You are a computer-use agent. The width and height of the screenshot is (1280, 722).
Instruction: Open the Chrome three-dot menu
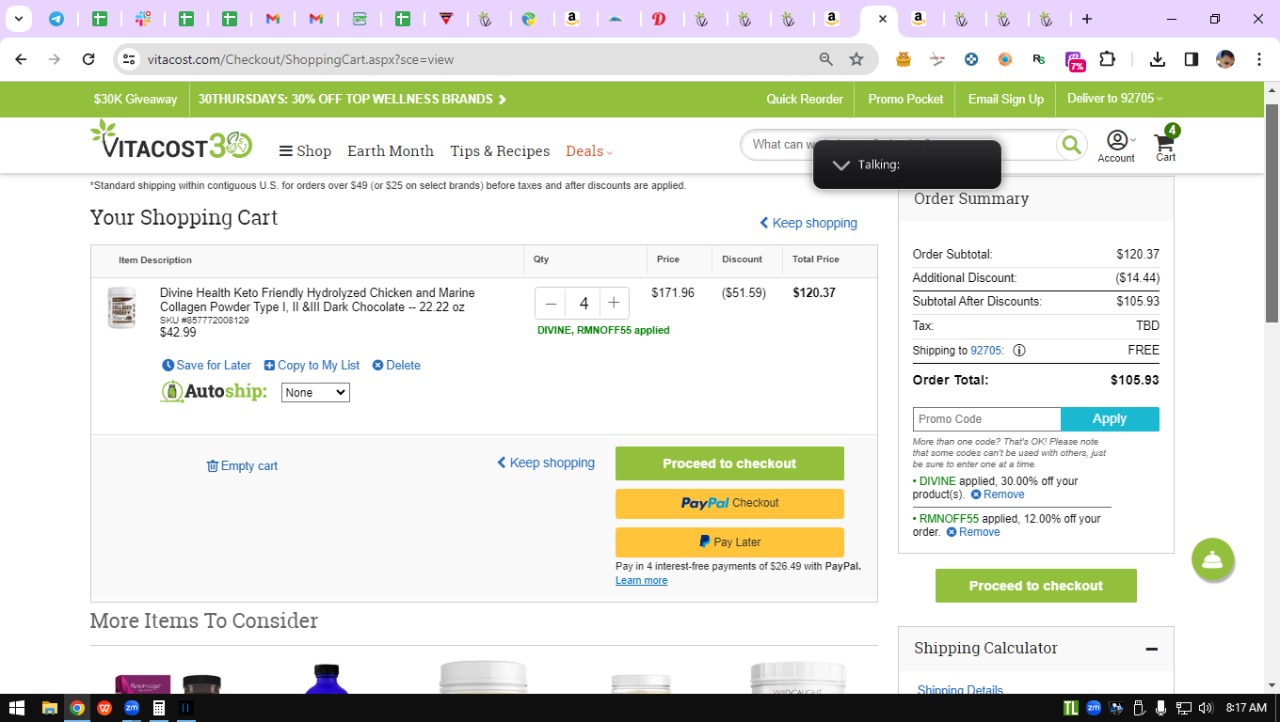(x=1258, y=59)
